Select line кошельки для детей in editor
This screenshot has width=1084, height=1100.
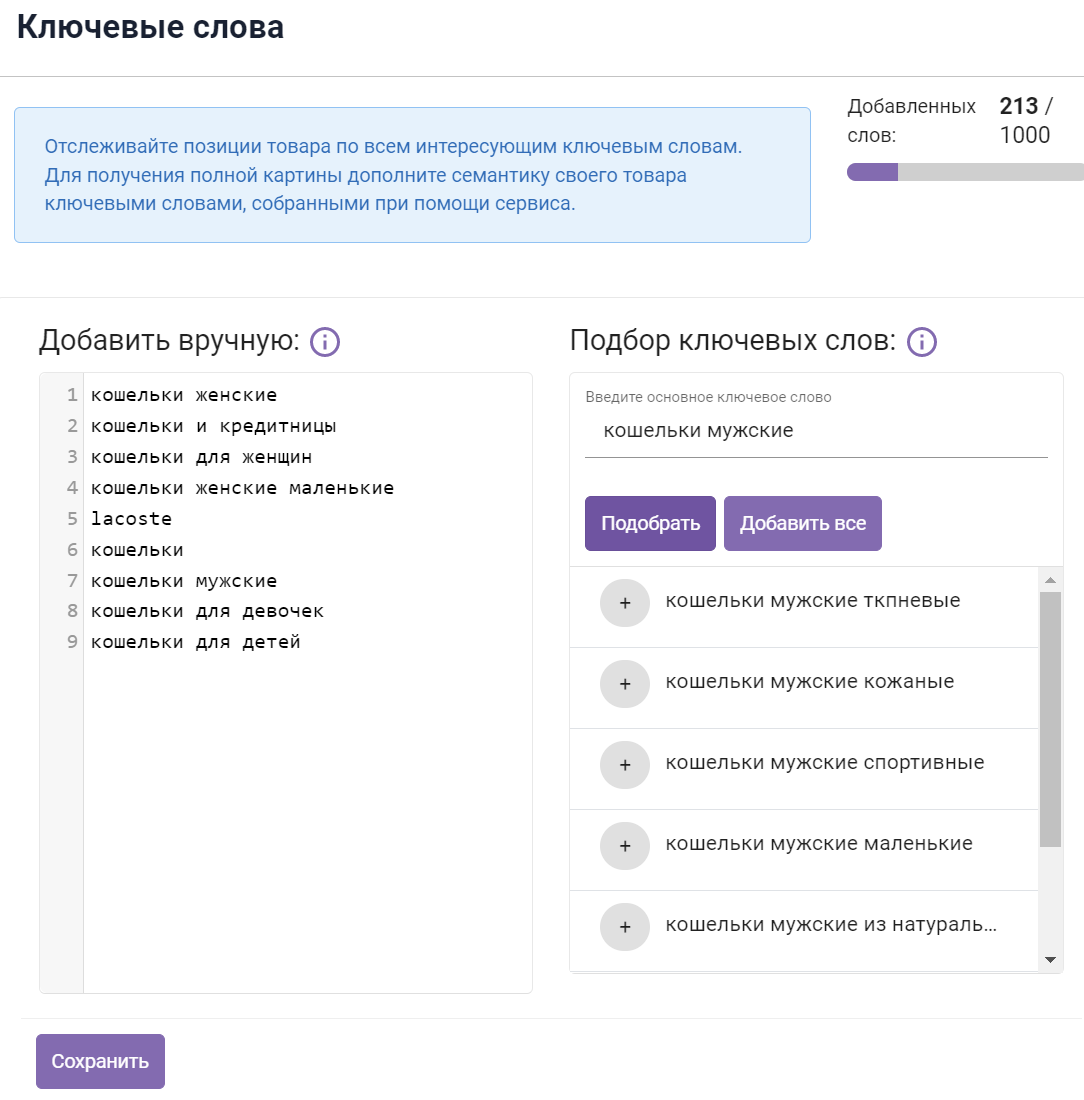tap(195, 642)
